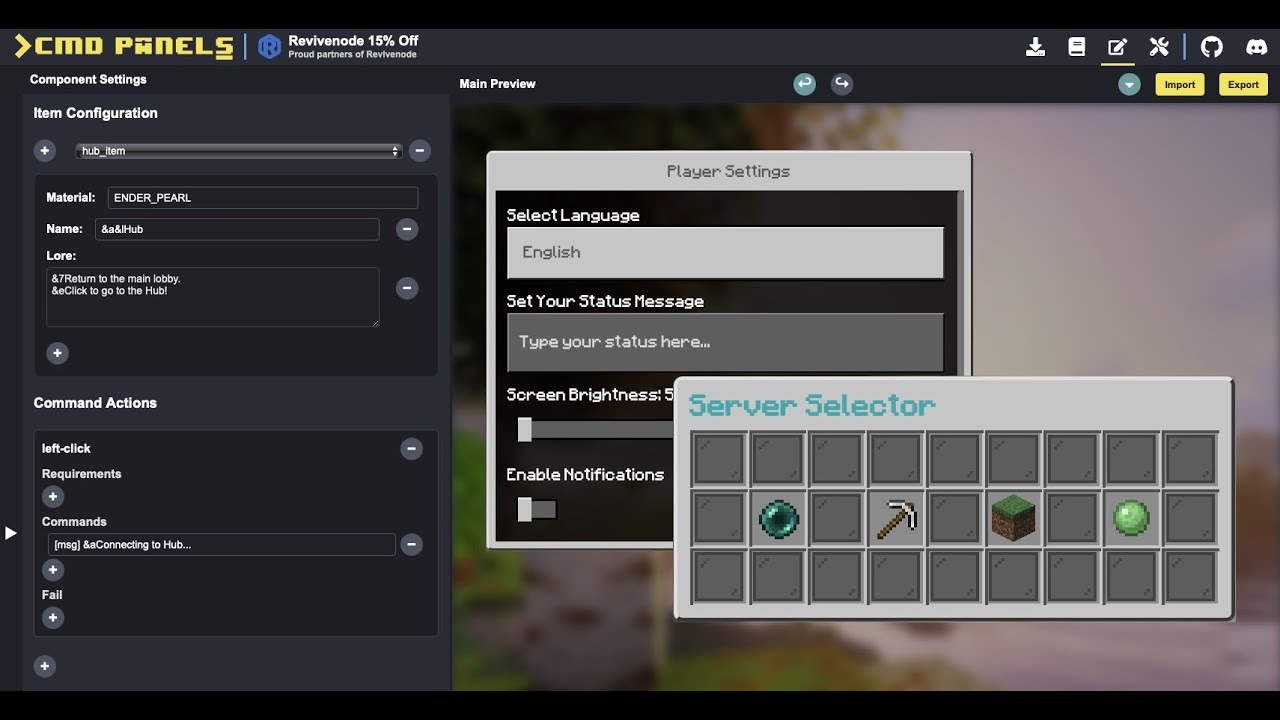The image size is (1280, 720).
Task: Add a new requirement under Requirements
Action: click(x=53, y=497)
